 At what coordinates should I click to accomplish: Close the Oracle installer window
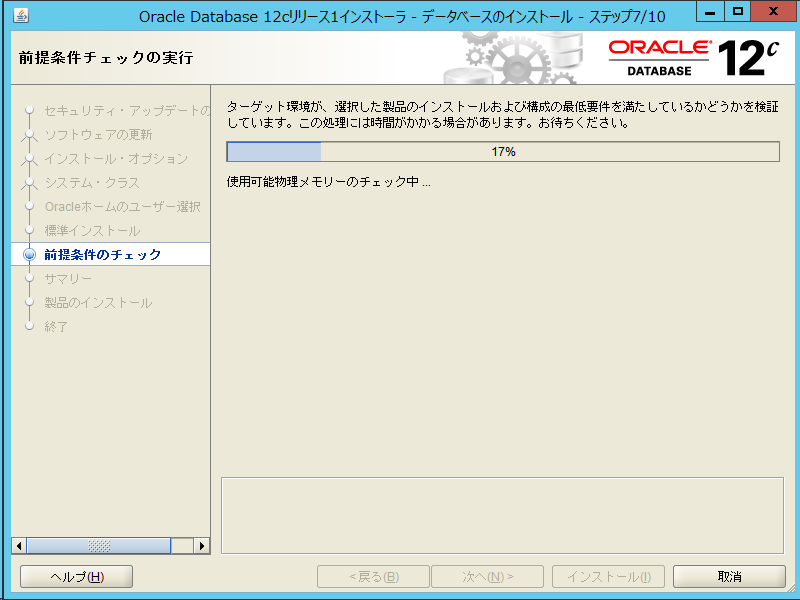point(773,12)
